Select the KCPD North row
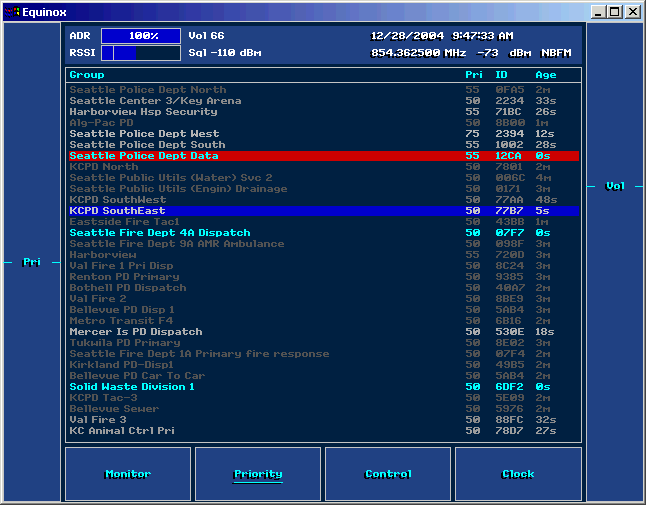Screen dimensions: 646x505 (x=324, y=167)
